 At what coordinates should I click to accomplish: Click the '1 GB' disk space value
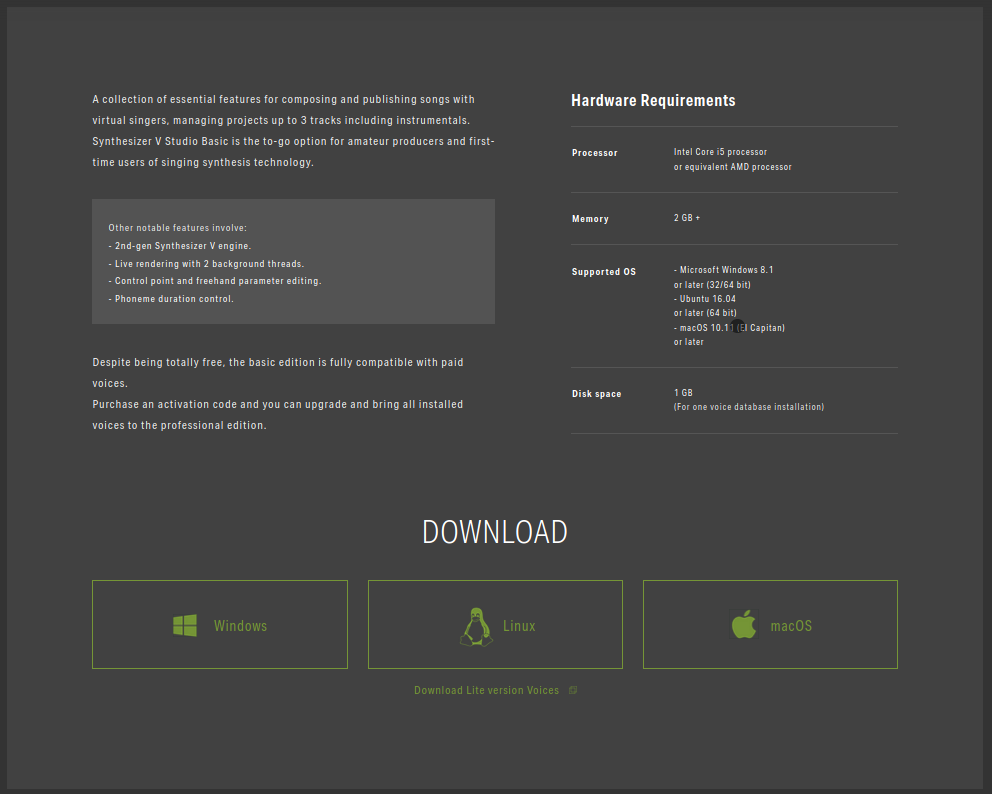(x=683, y=393)
